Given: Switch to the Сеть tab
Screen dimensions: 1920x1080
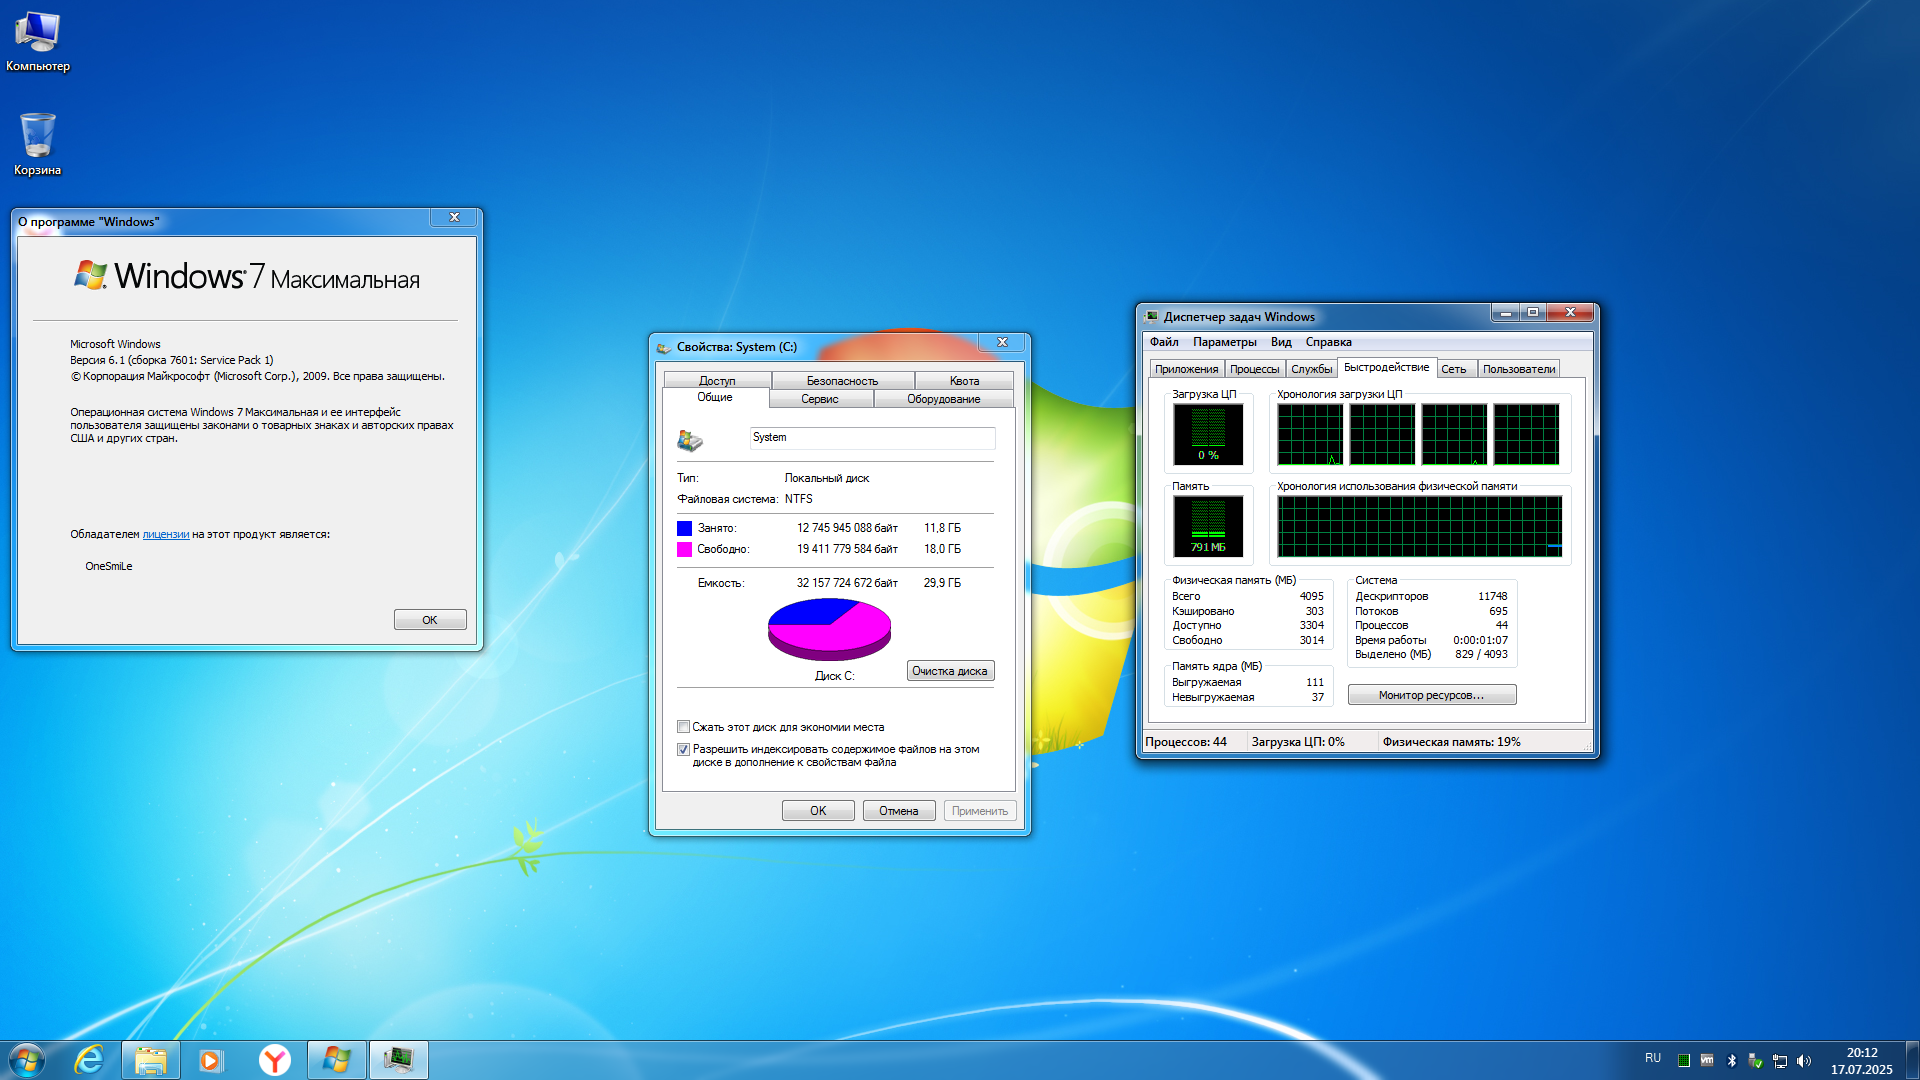Looking at the screenshot, I should [x=1454, y=369].
